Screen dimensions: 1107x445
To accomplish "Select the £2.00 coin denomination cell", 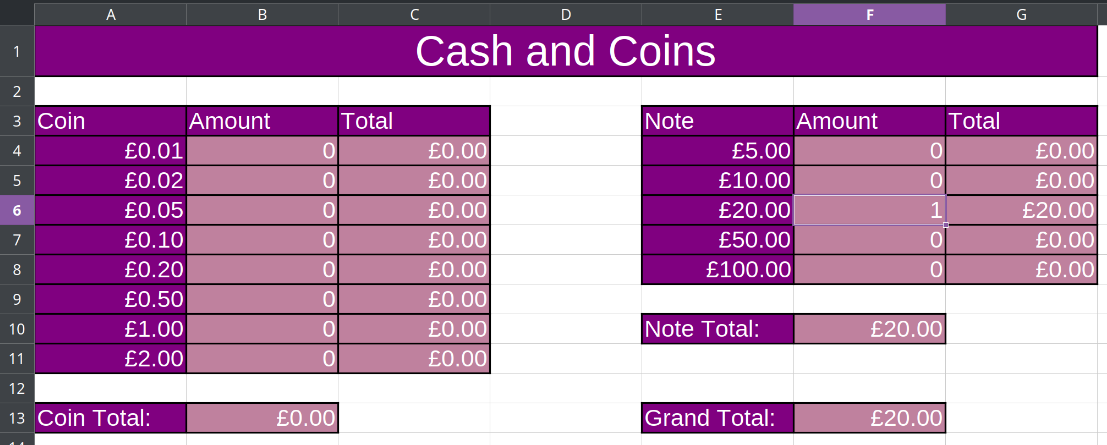I will pos(110,358).
